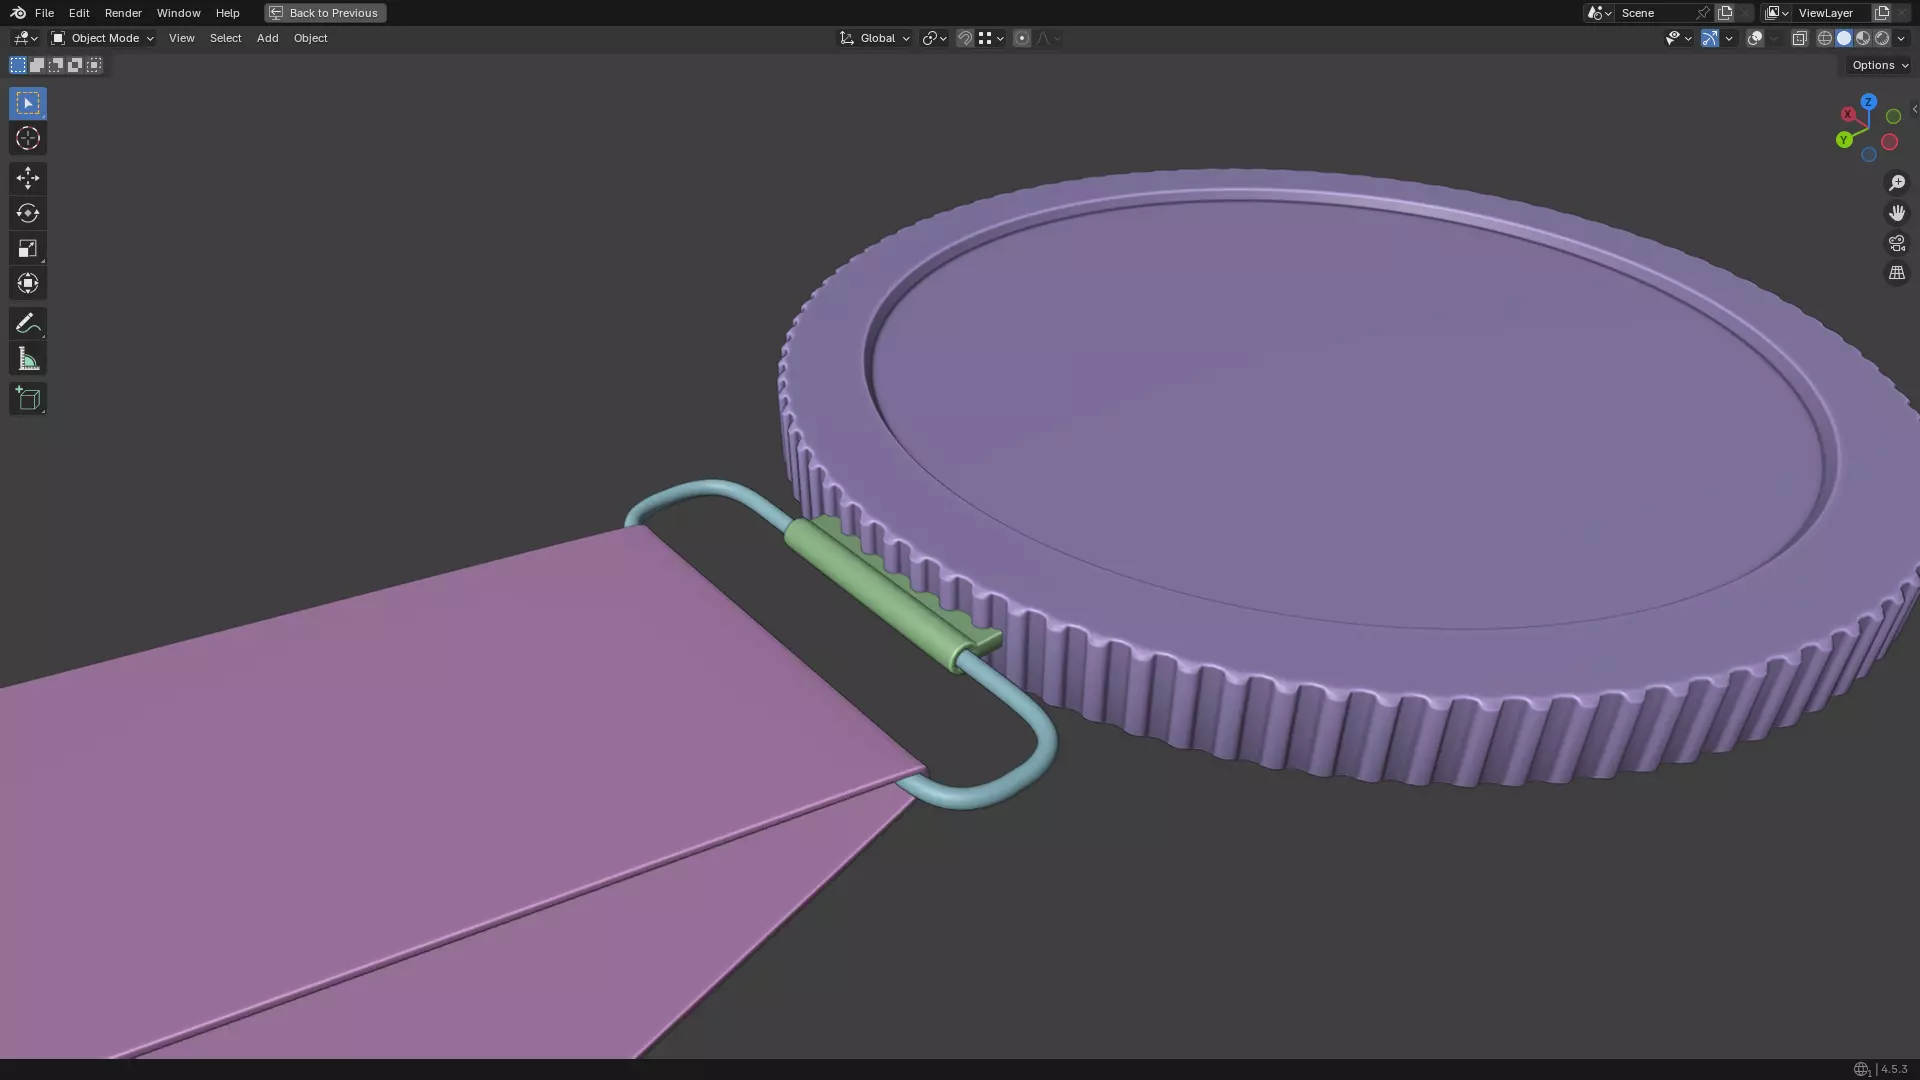
Task: Toggle X-ray display mode
Action: coord(1799,38)
